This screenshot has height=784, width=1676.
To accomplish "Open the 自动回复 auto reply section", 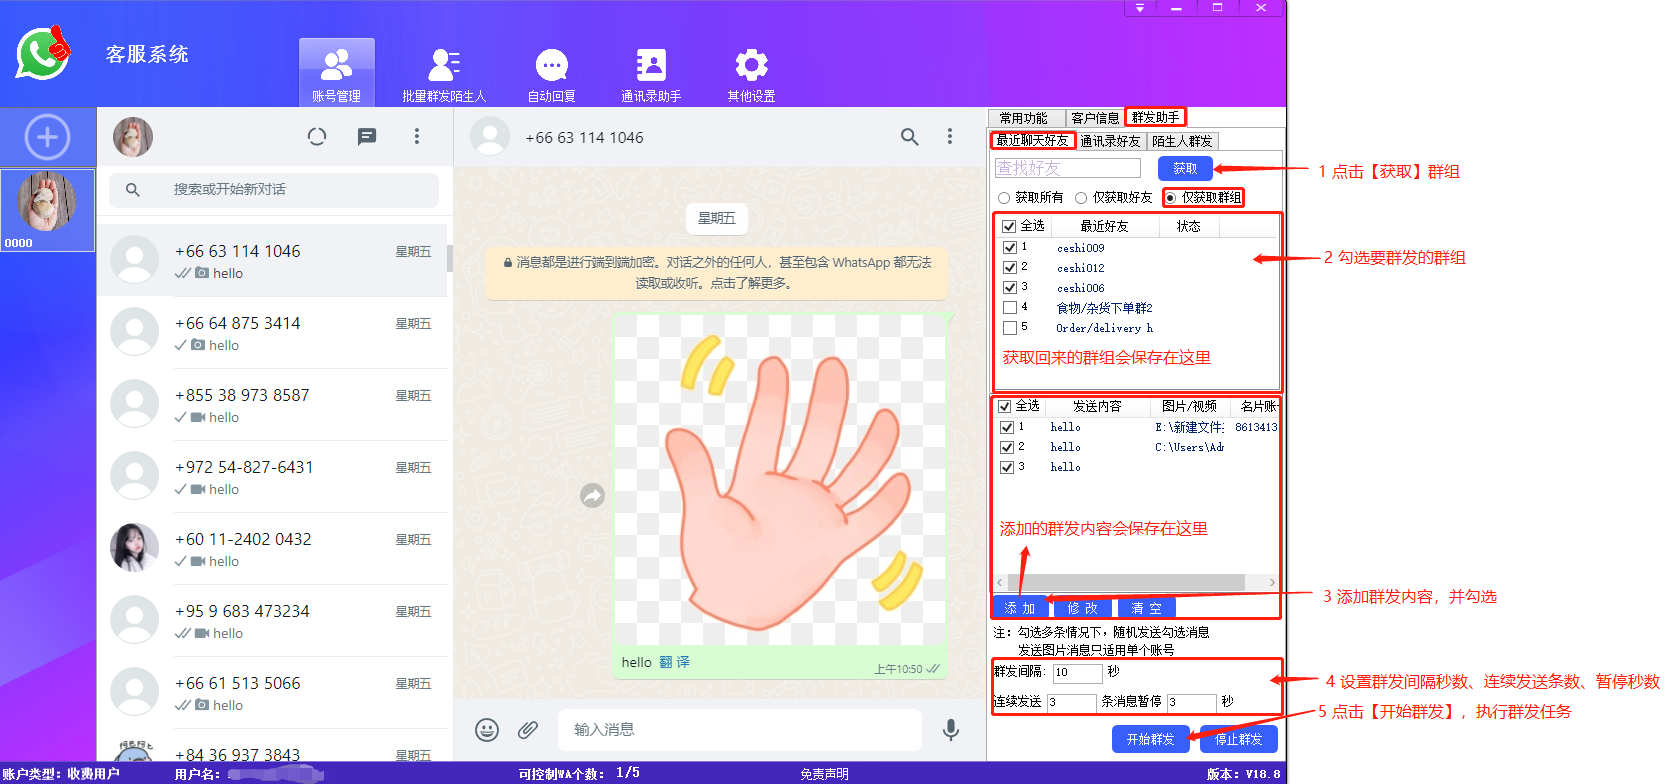I will click(x=552, y=75).
